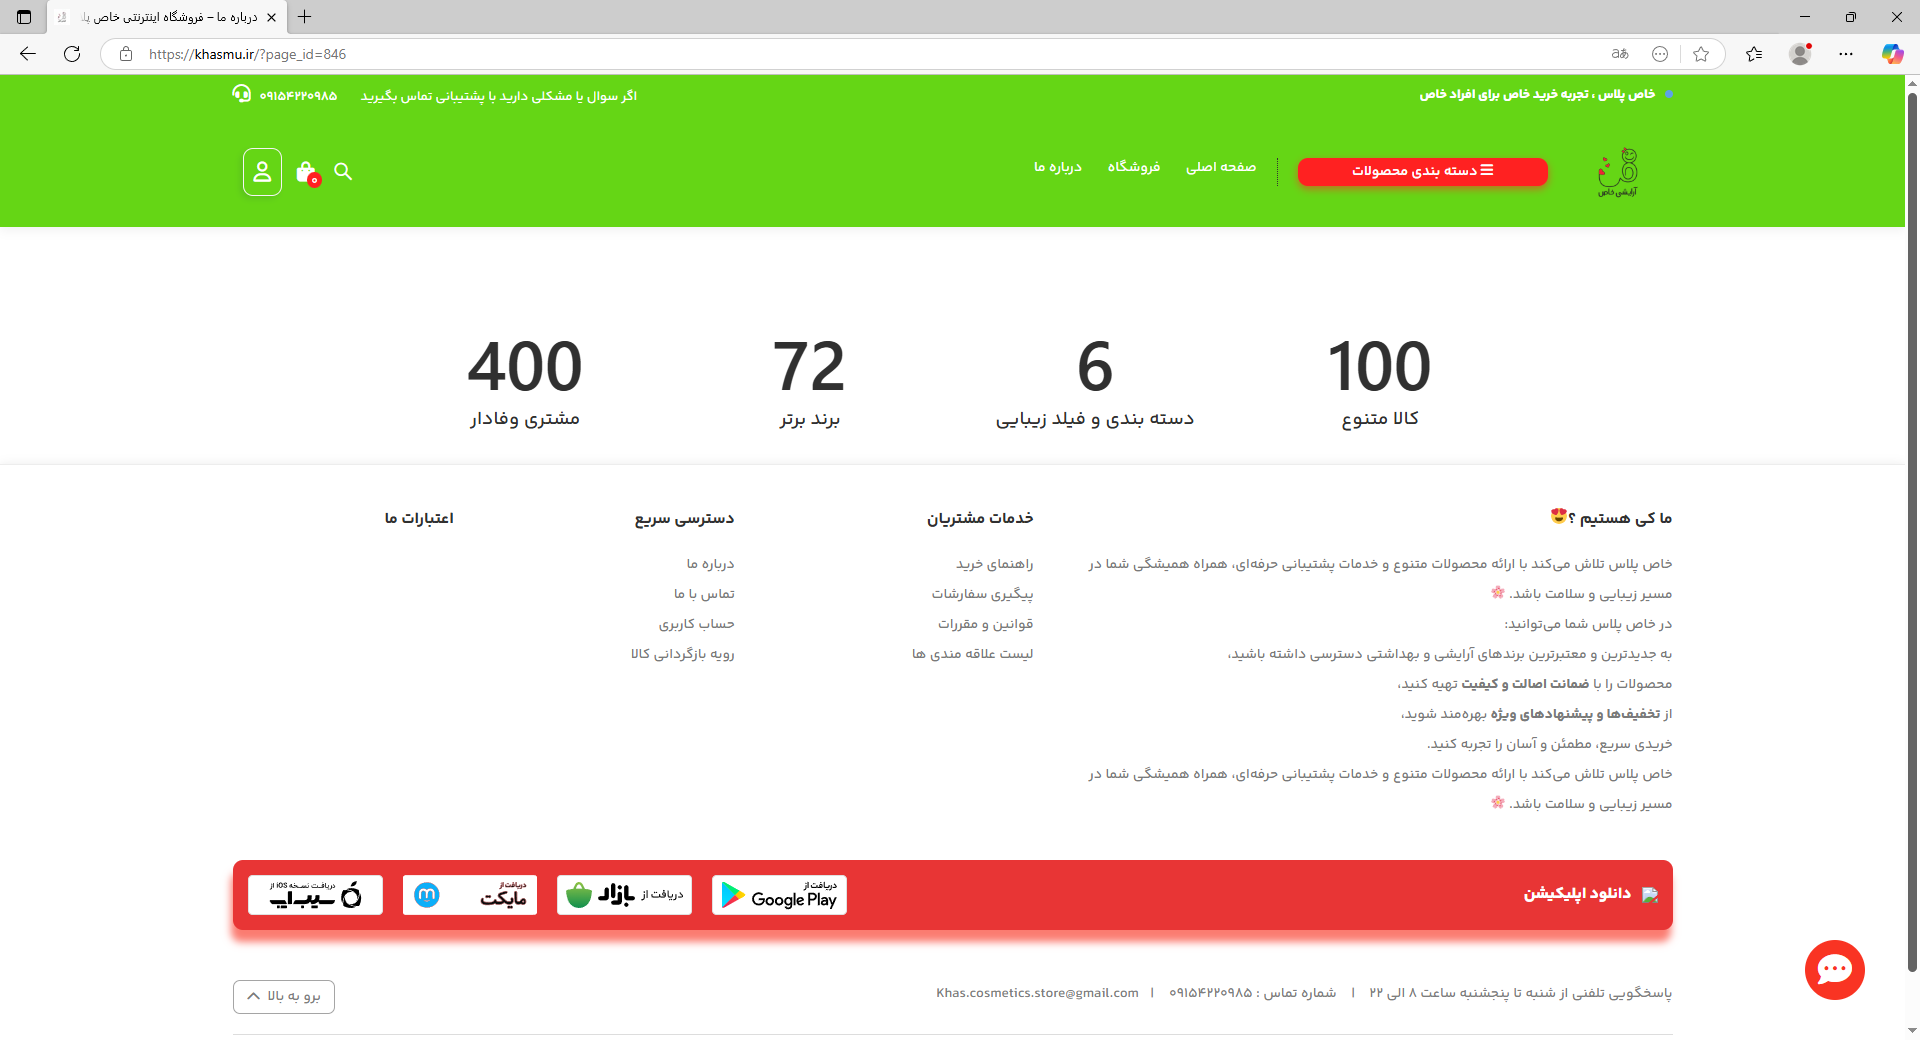Click the Sibapp iOS download badge
Viewport: 1920px width, 1040px height.
(x=315, y=895)
